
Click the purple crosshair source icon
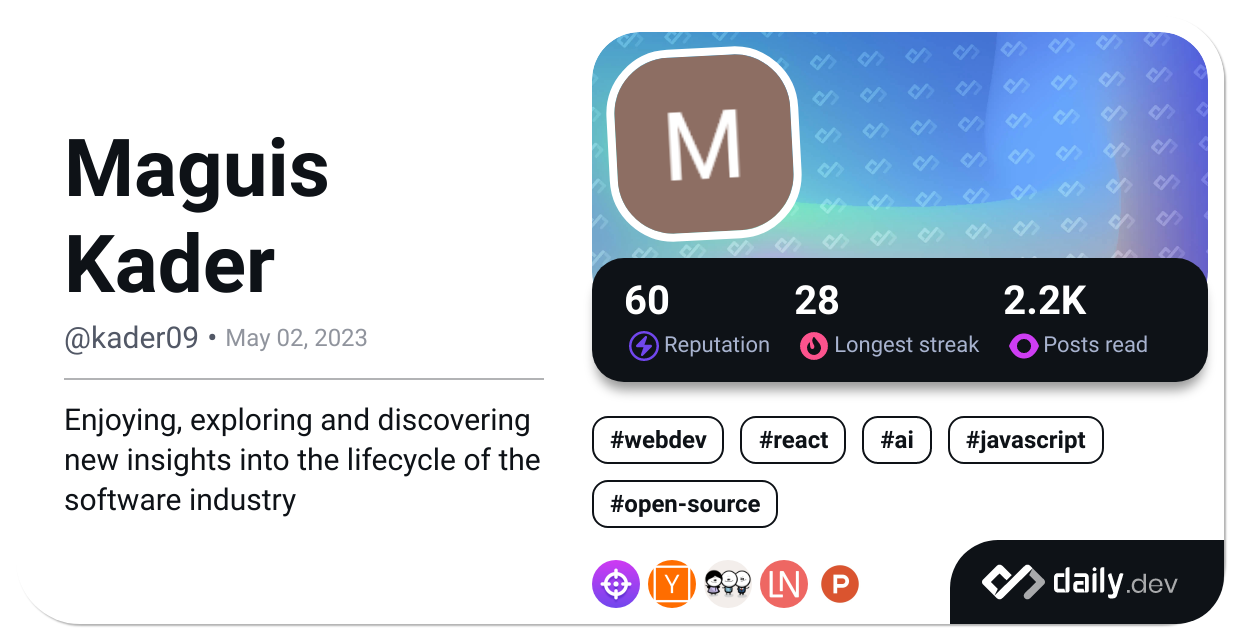pos(616,584)
